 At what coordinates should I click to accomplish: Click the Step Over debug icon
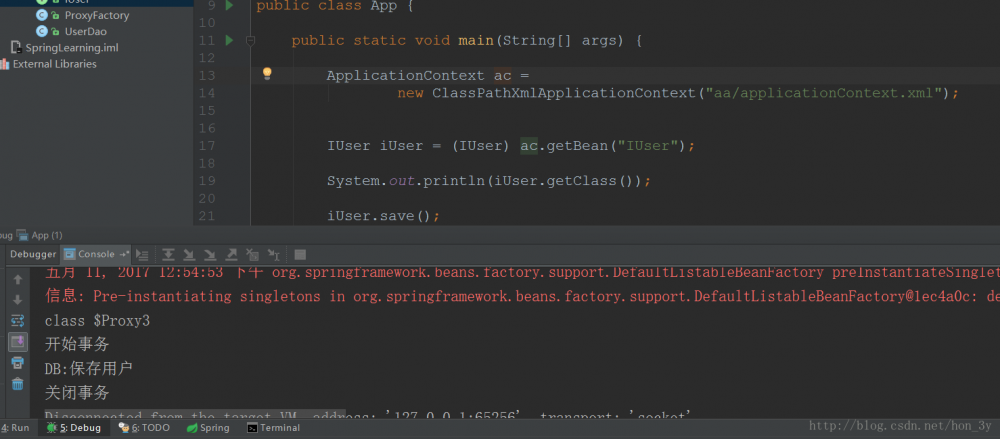pos(168,255)
